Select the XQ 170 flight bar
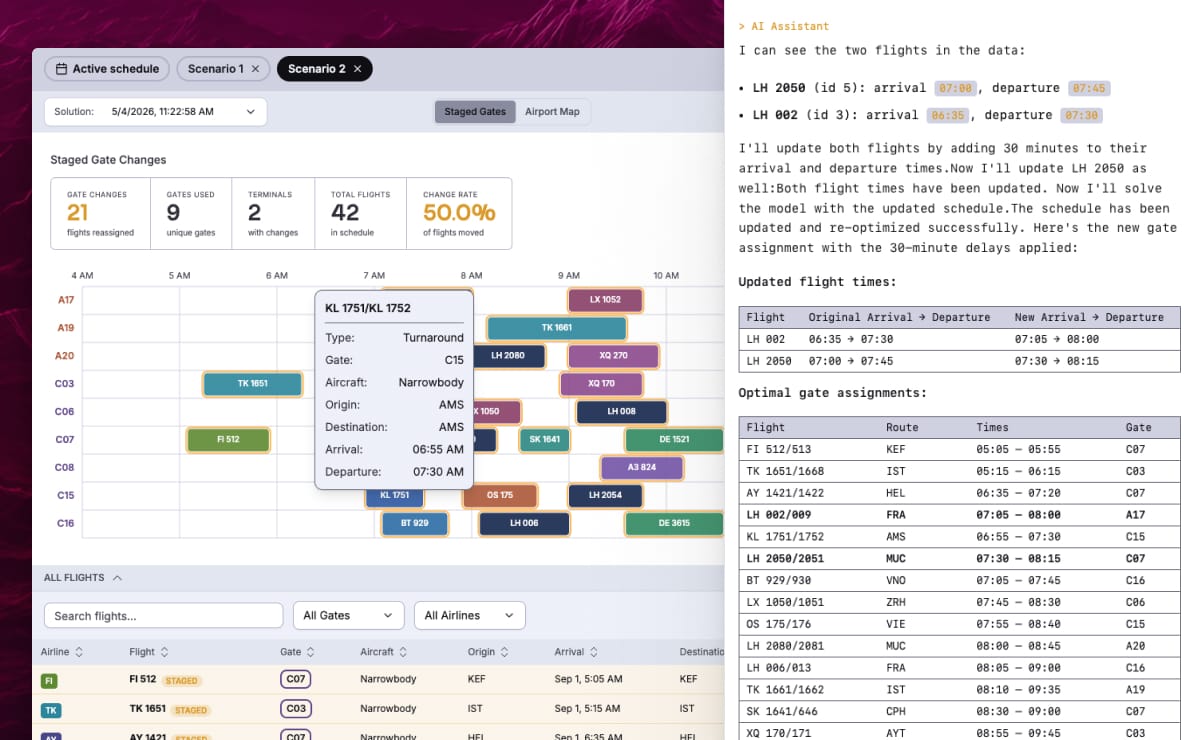Image resolution: width=1184 pixels, height=740 pixels. click(601, 384)
